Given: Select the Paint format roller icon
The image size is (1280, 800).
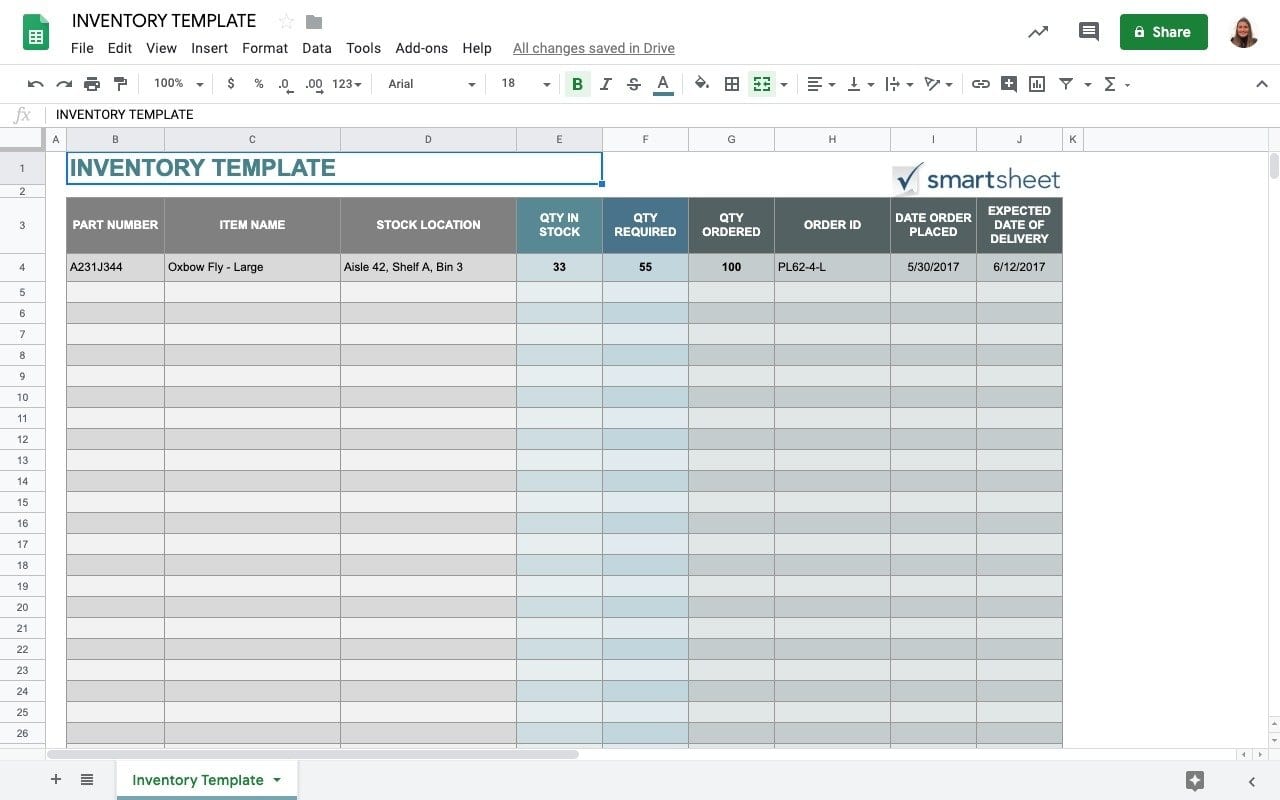Looking at the screenshot, I should pos(121,84).
